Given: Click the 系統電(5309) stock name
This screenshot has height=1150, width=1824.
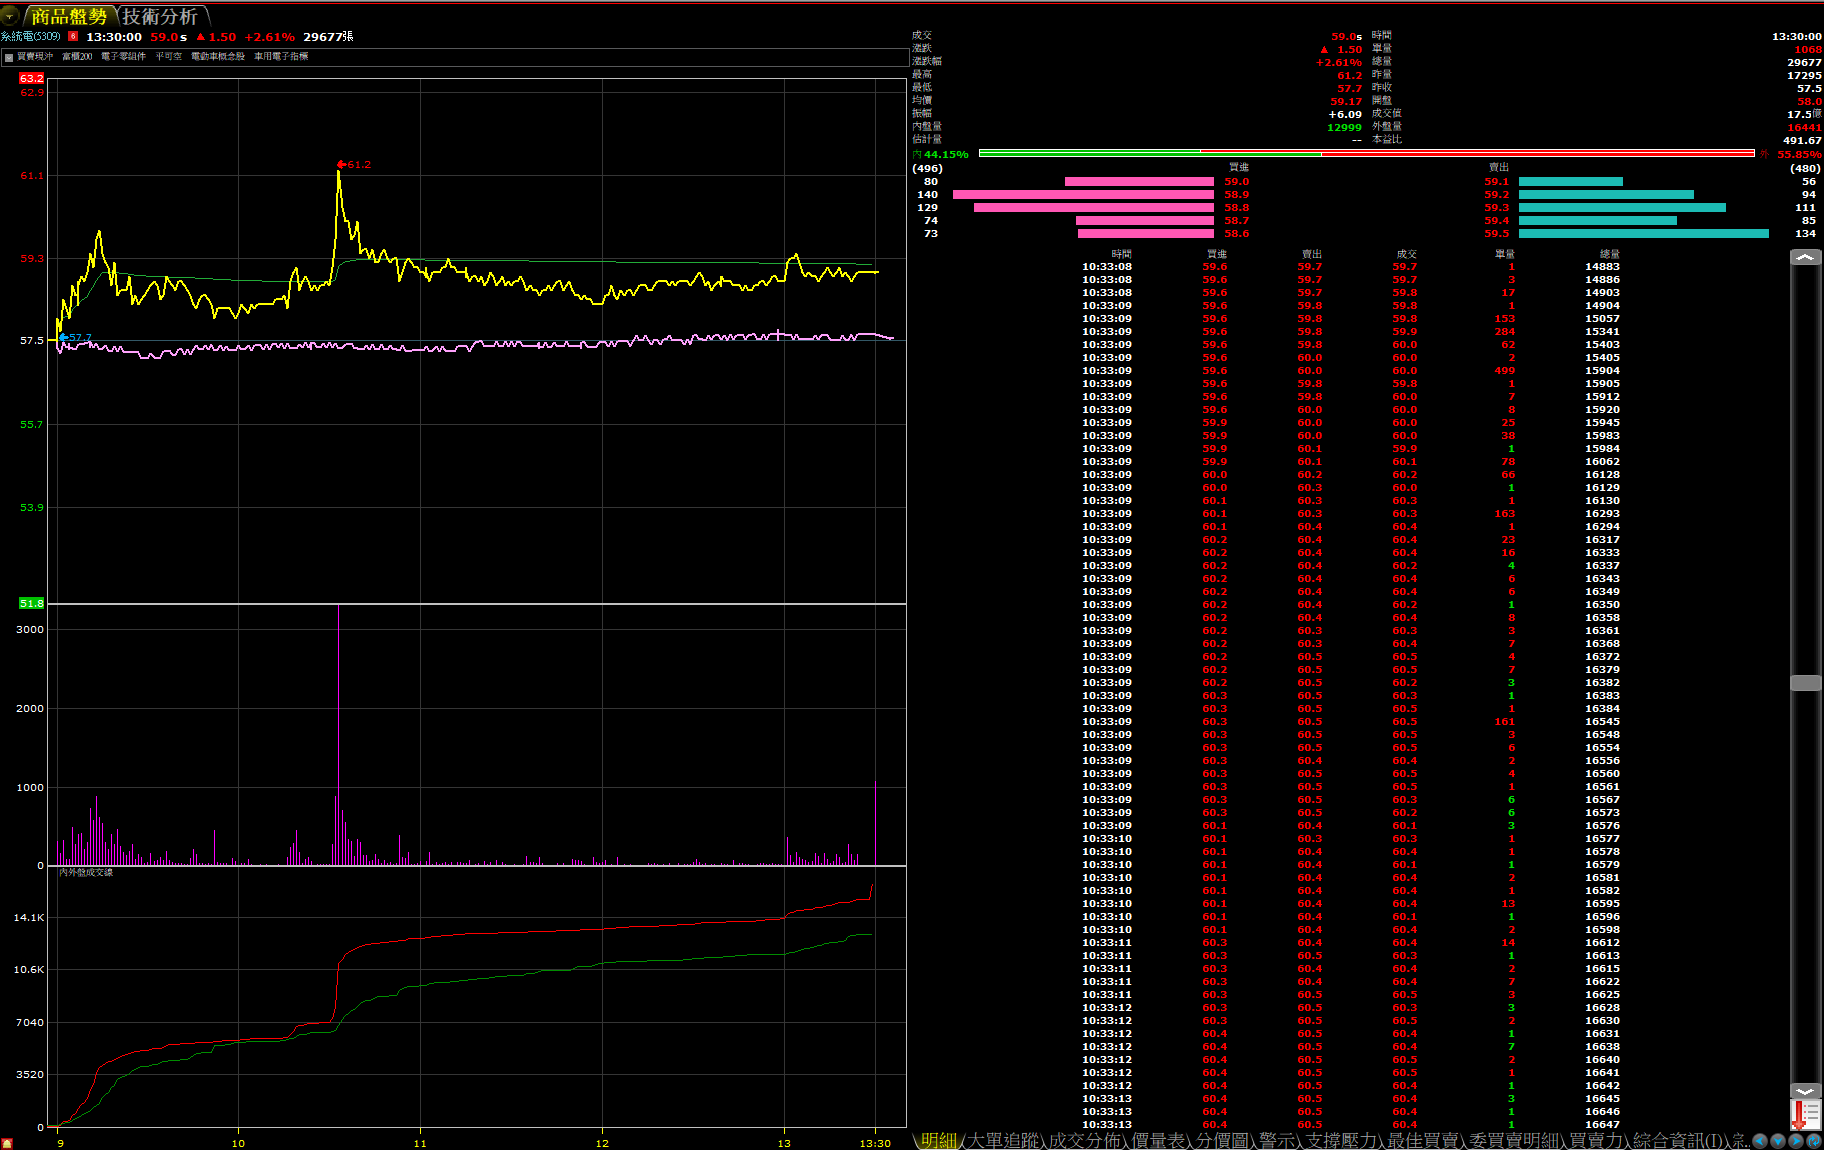Looking at the screenshot, I should click(31, 37).
